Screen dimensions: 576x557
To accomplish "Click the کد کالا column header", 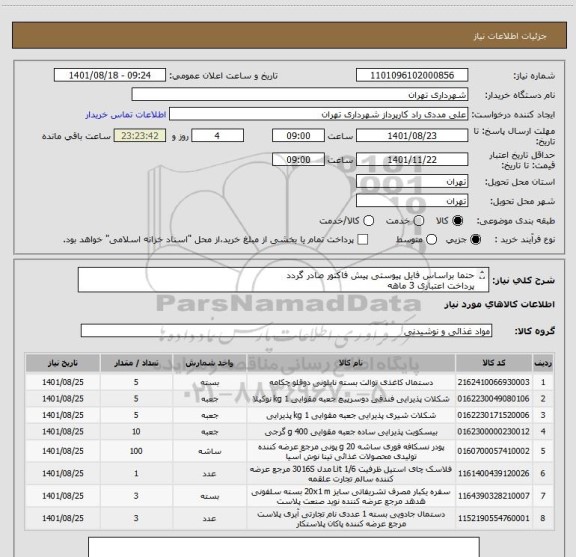I will [494, 363].
